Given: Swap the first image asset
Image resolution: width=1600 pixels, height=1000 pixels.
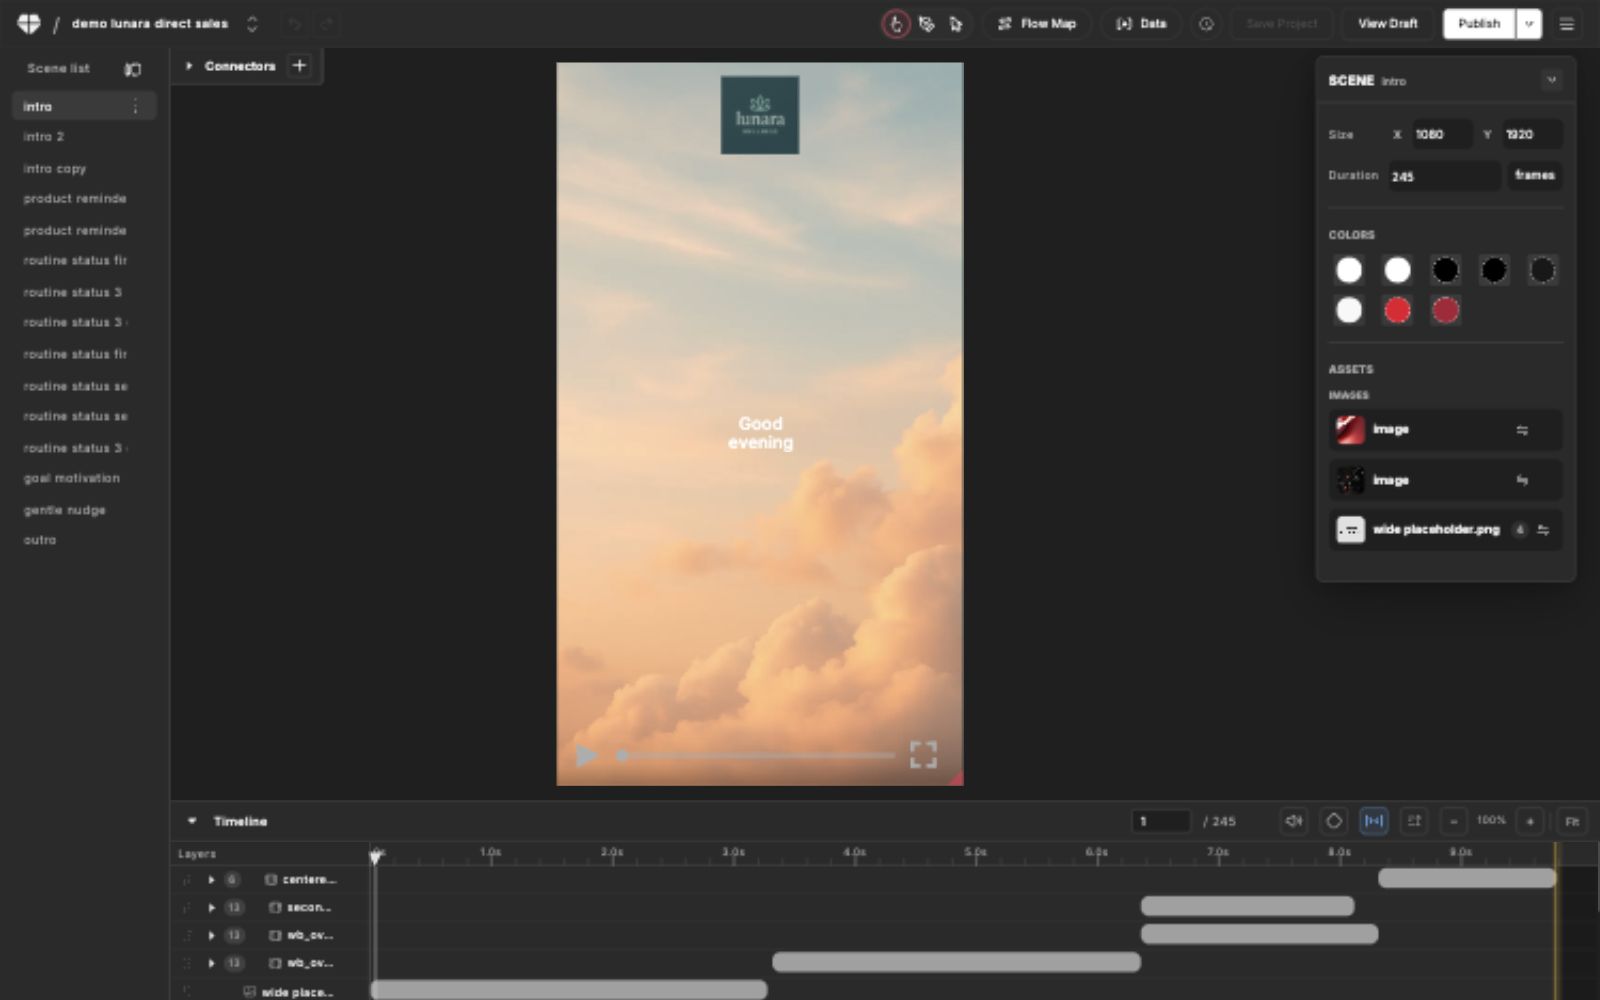Looking at the screenshot, I should (1522, 430).
